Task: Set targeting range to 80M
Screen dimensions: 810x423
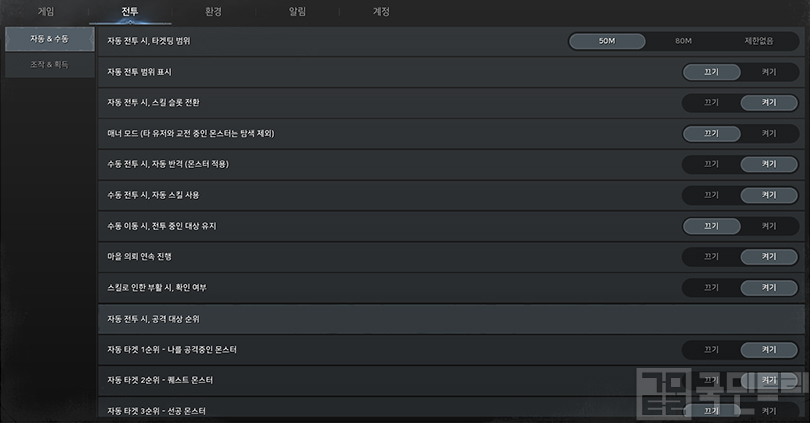Action: [683, 41]
